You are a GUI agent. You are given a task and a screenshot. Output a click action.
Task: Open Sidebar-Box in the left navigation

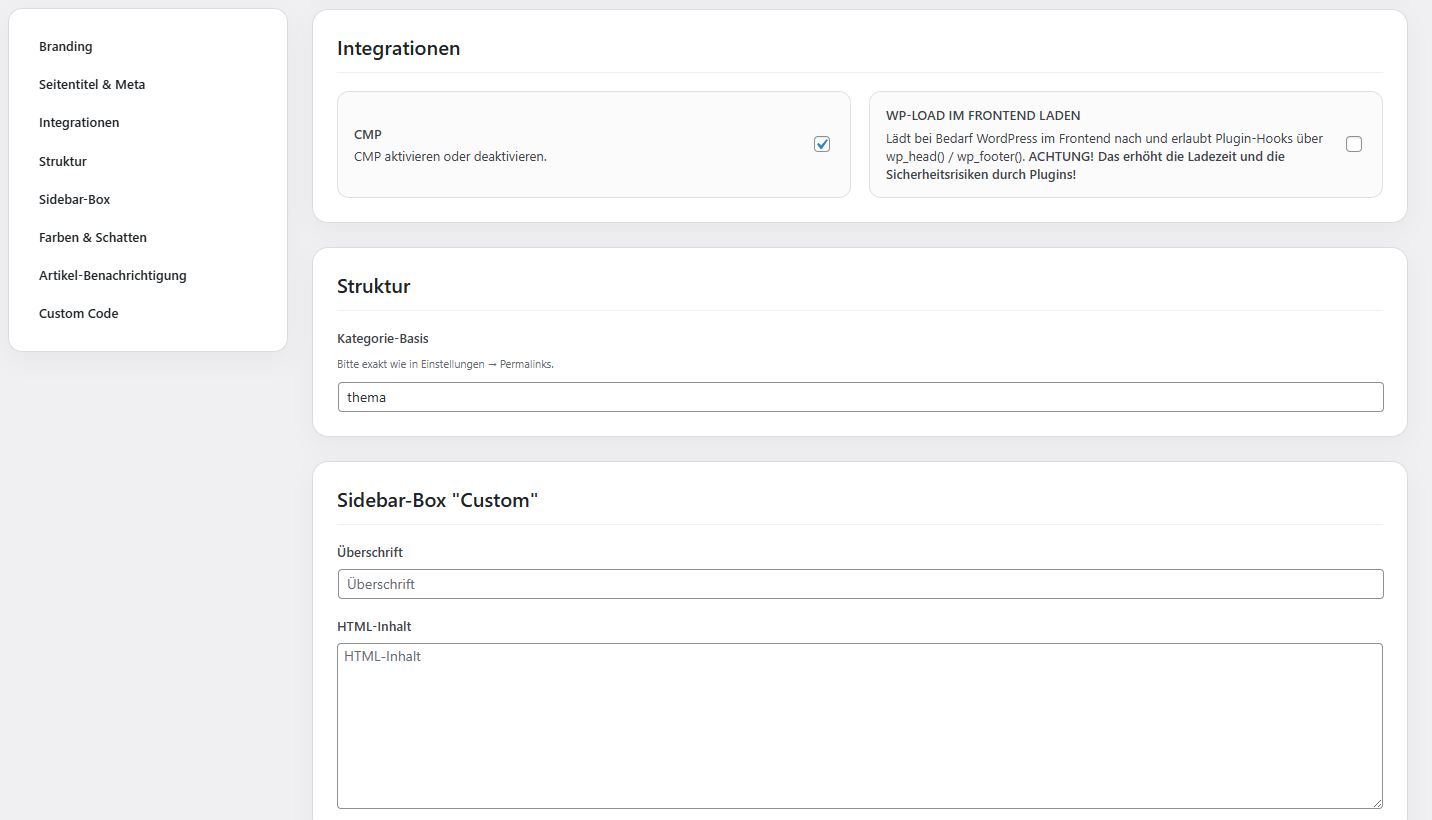[75, 199]
